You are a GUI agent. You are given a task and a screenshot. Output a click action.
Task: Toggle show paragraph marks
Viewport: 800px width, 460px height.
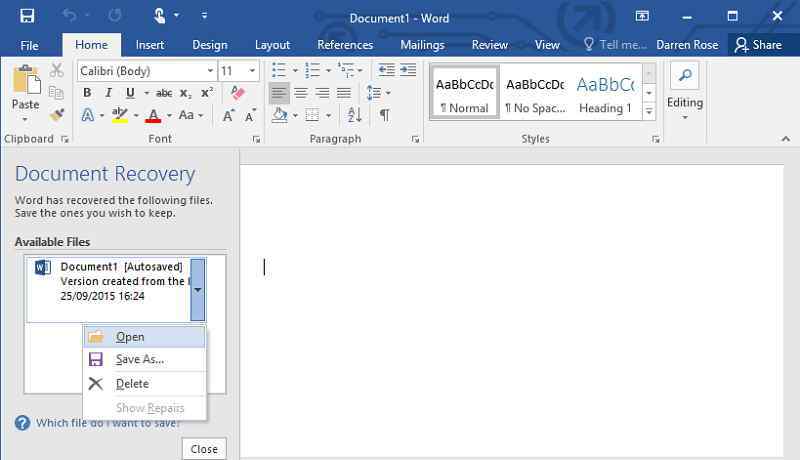click(385, 115)
